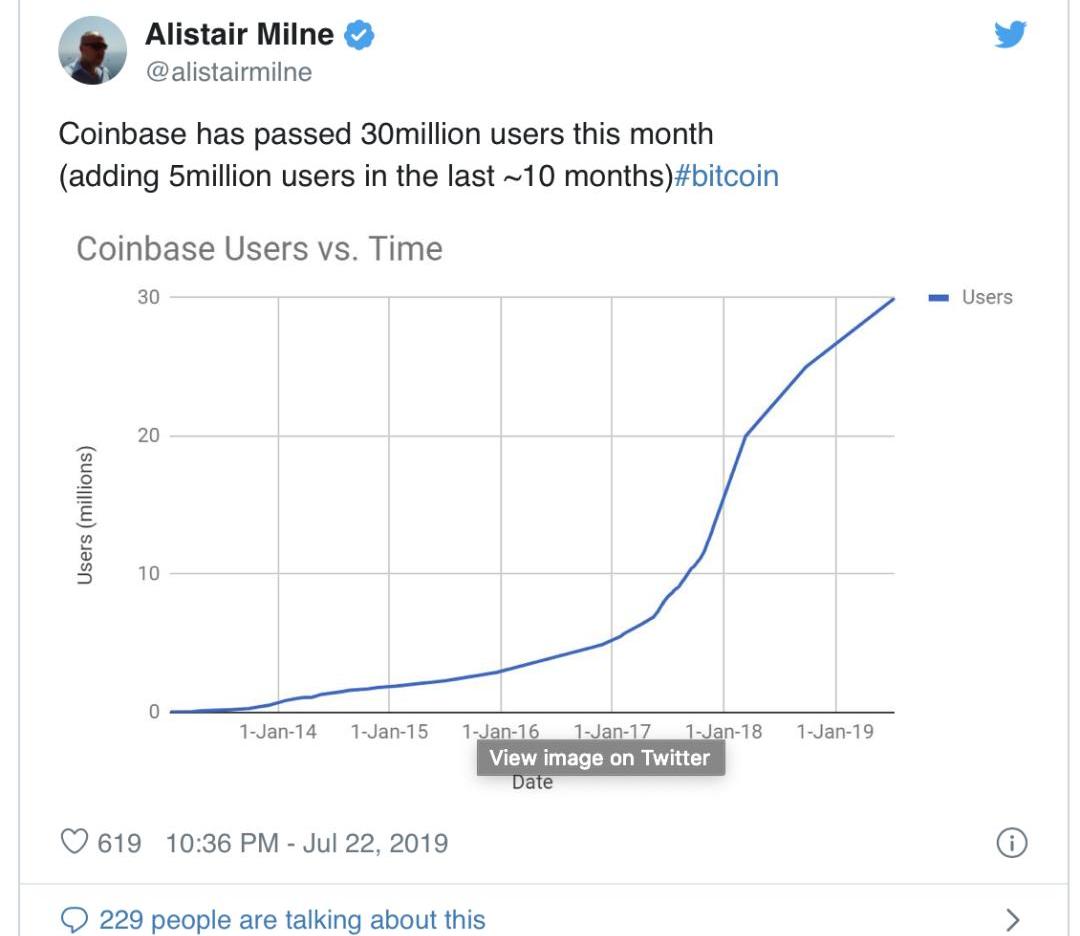
Task: Click the speech bubble conversation icon
Action: (74, 919)
